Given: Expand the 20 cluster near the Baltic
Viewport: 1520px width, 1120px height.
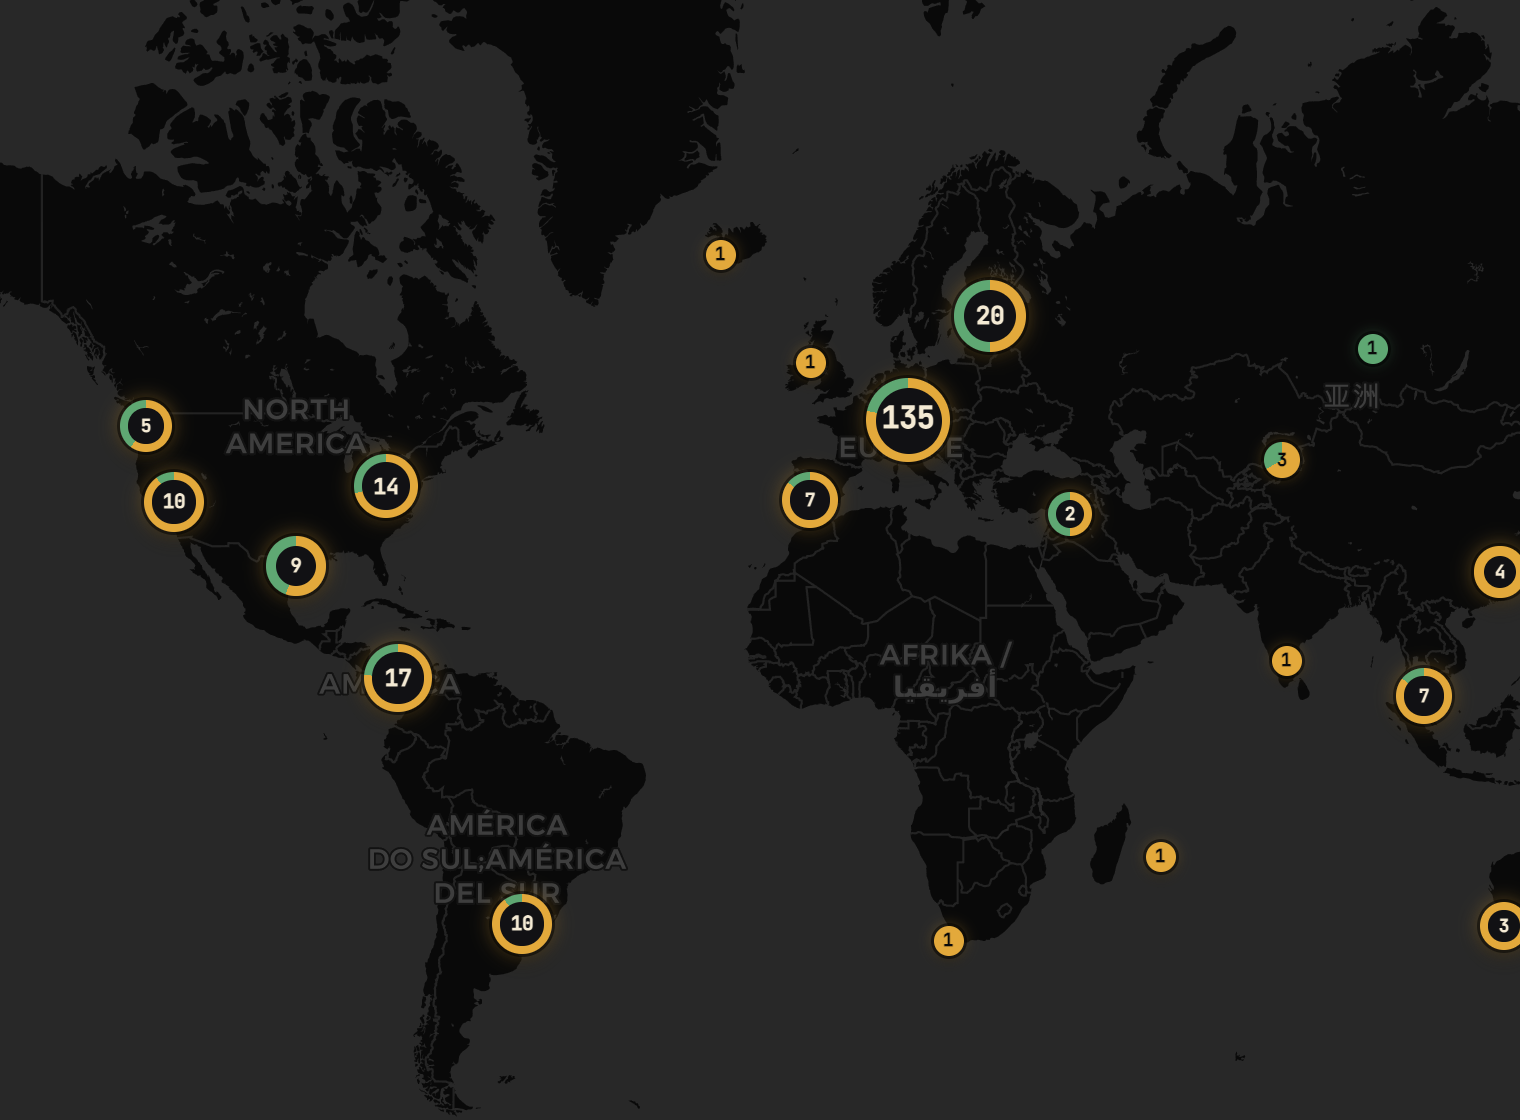Looking at the screenshot, I should point(990,316).
